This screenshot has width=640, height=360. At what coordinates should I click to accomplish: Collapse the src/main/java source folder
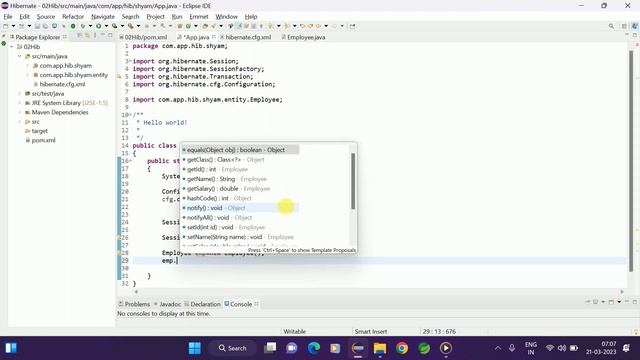[20, 56]
